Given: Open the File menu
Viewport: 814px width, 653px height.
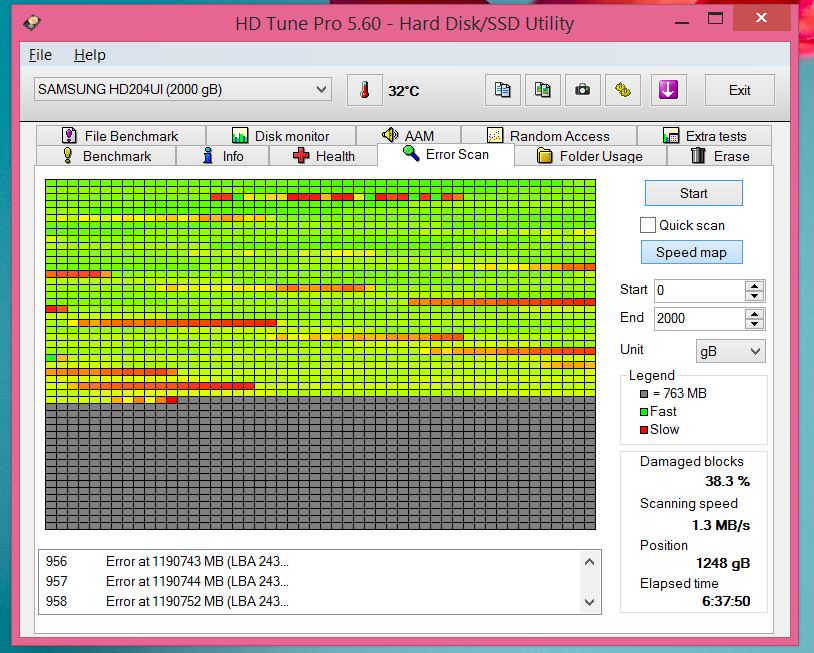Looking at the screenshot, I should tap(40, 55).
